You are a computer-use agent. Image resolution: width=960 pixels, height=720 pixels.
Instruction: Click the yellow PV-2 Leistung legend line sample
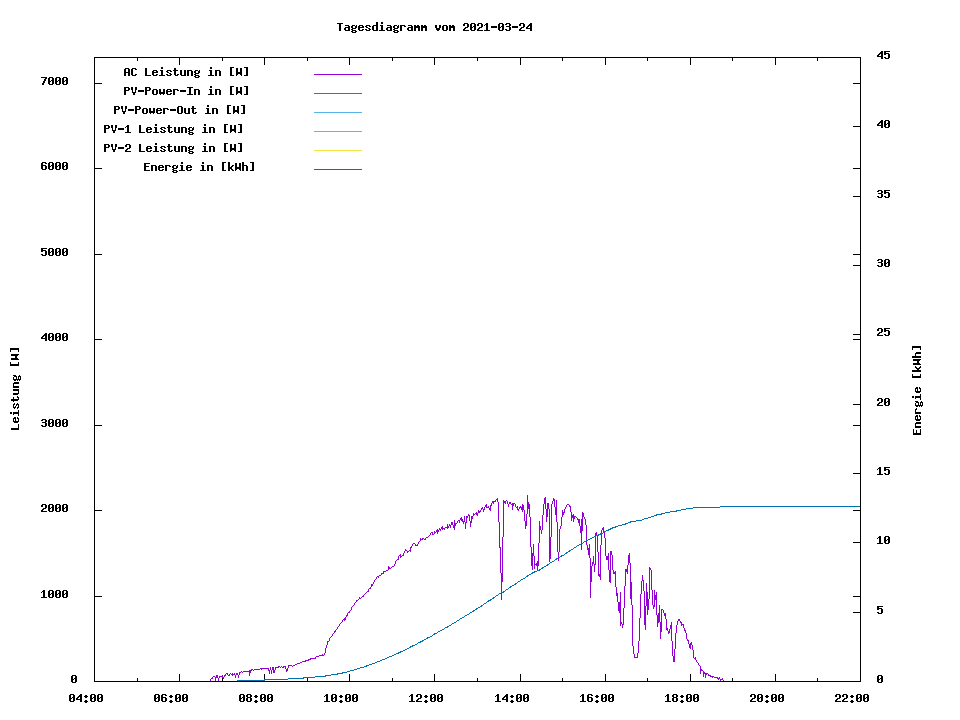click(337, 150)
